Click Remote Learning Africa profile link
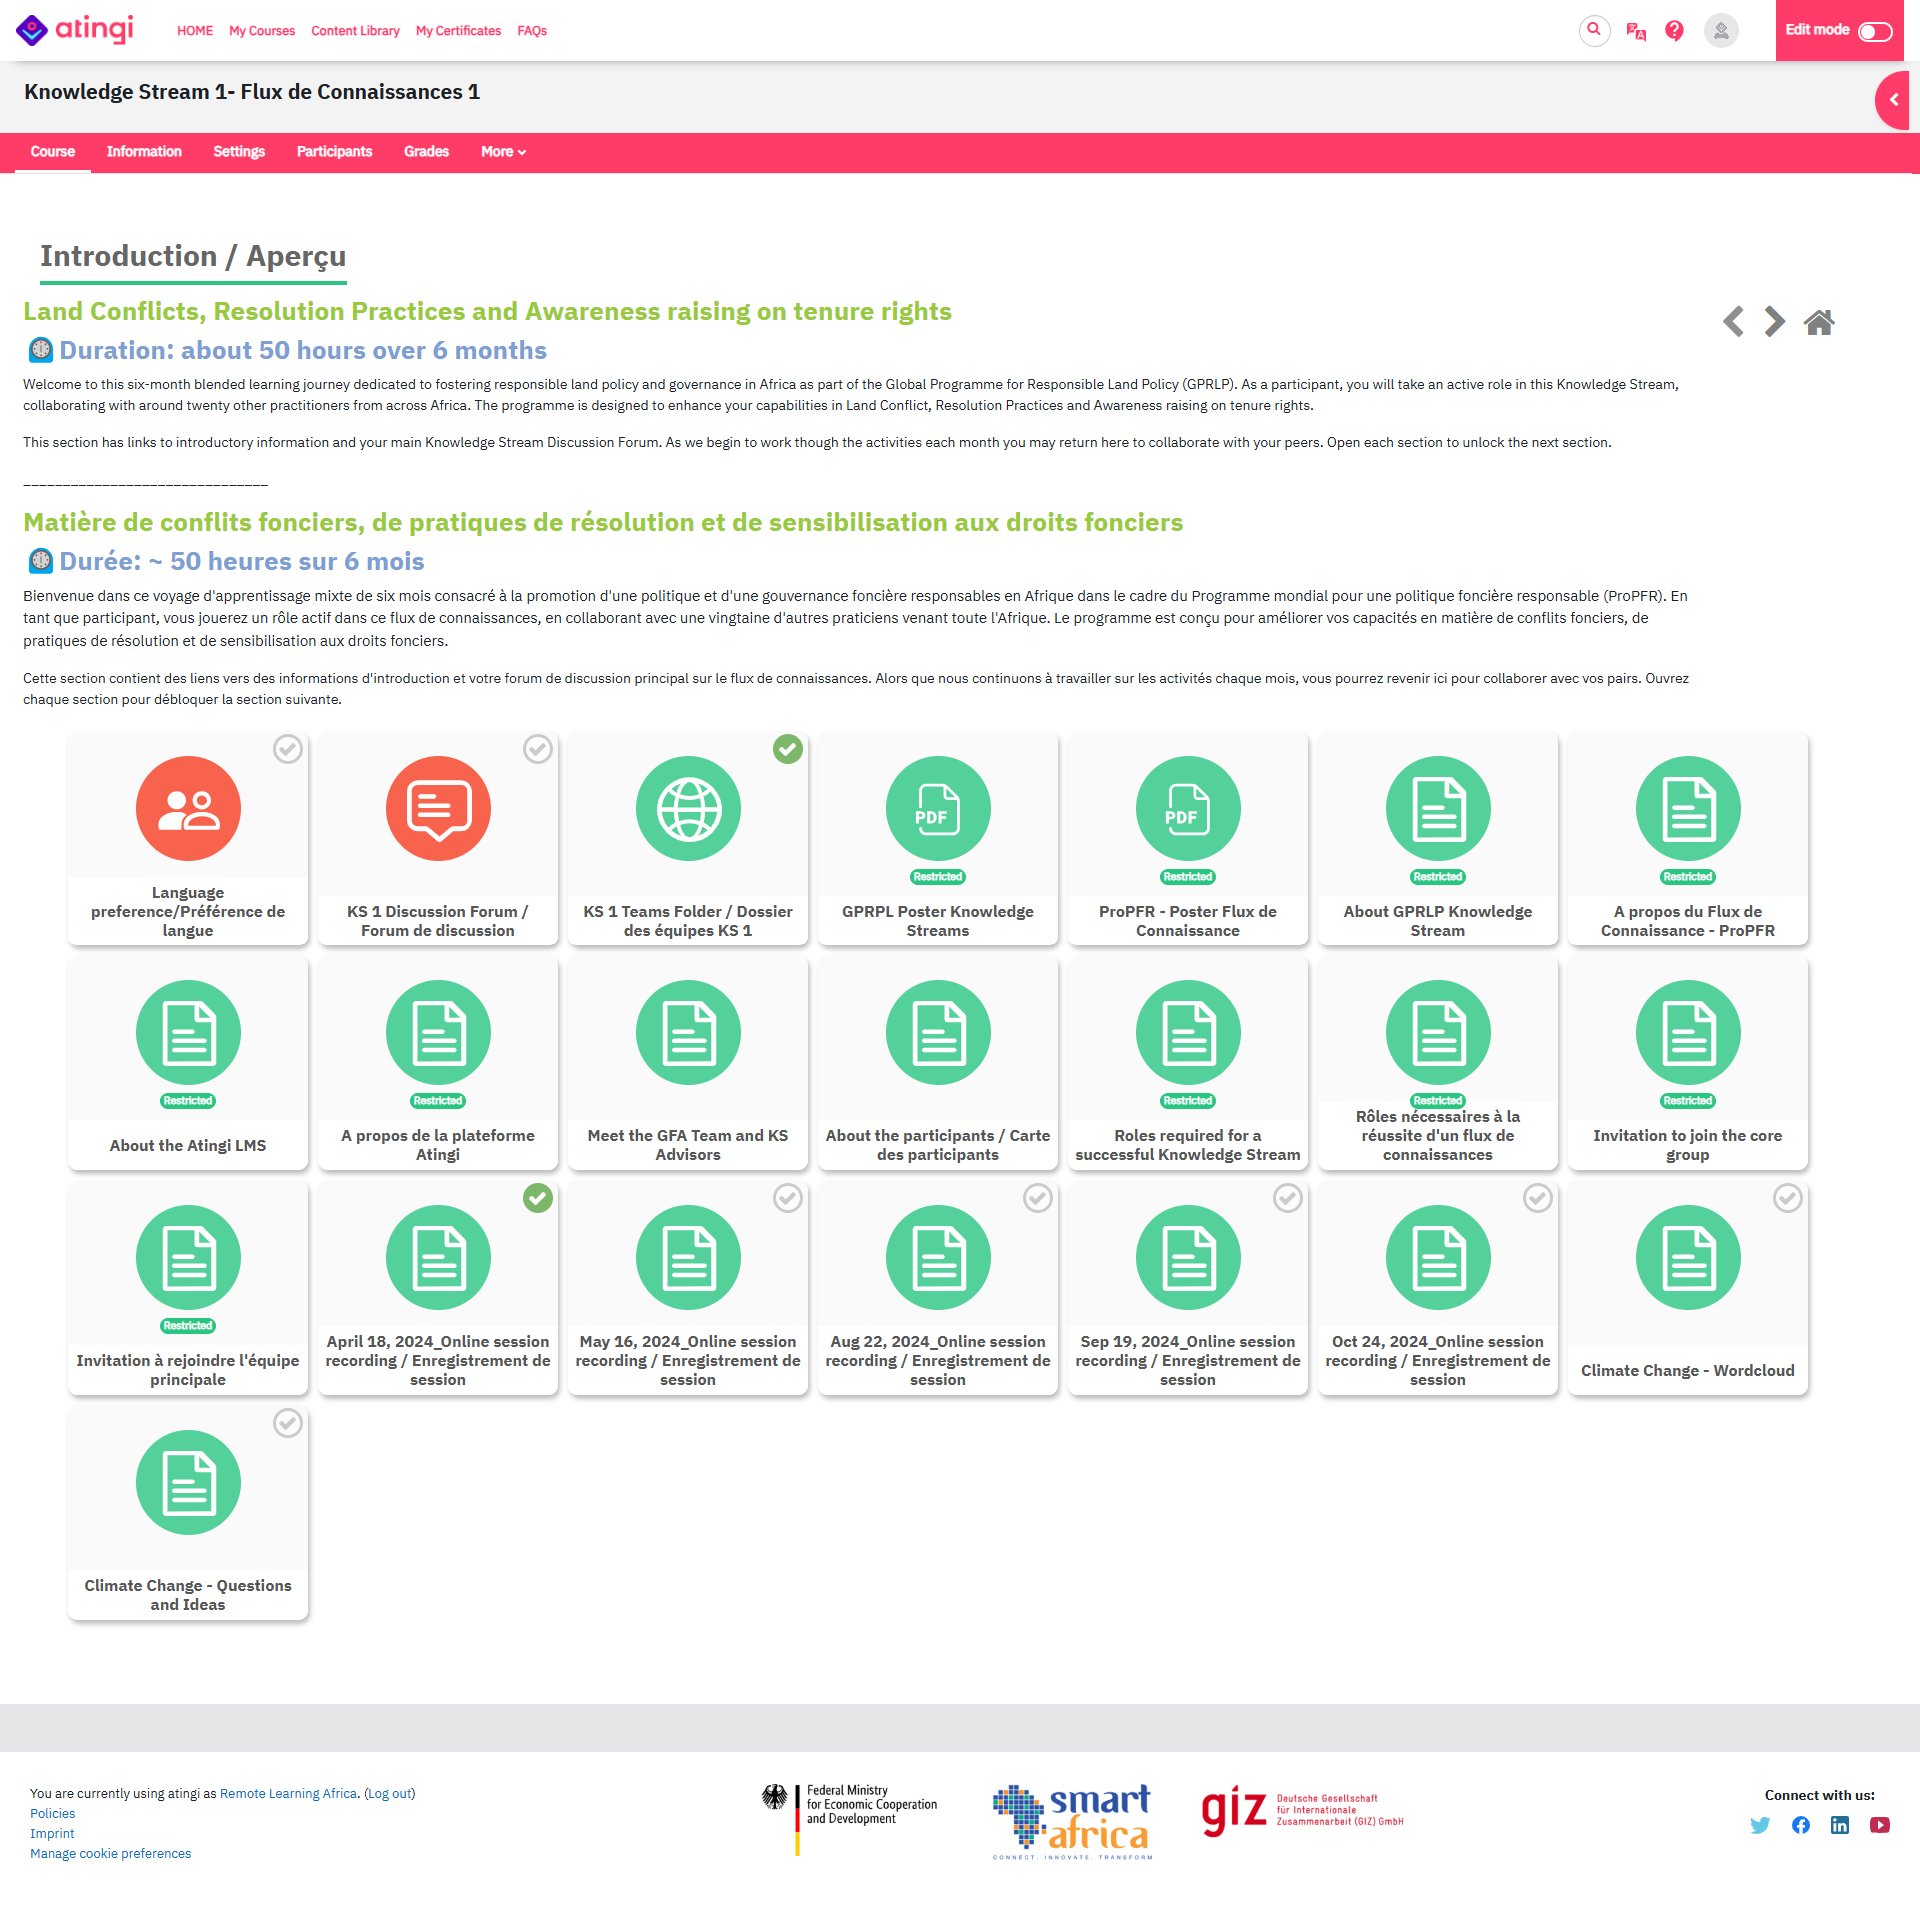Image resolution: width=1920 pixels, height=1926 pixels. click(x=288, y=1793)
